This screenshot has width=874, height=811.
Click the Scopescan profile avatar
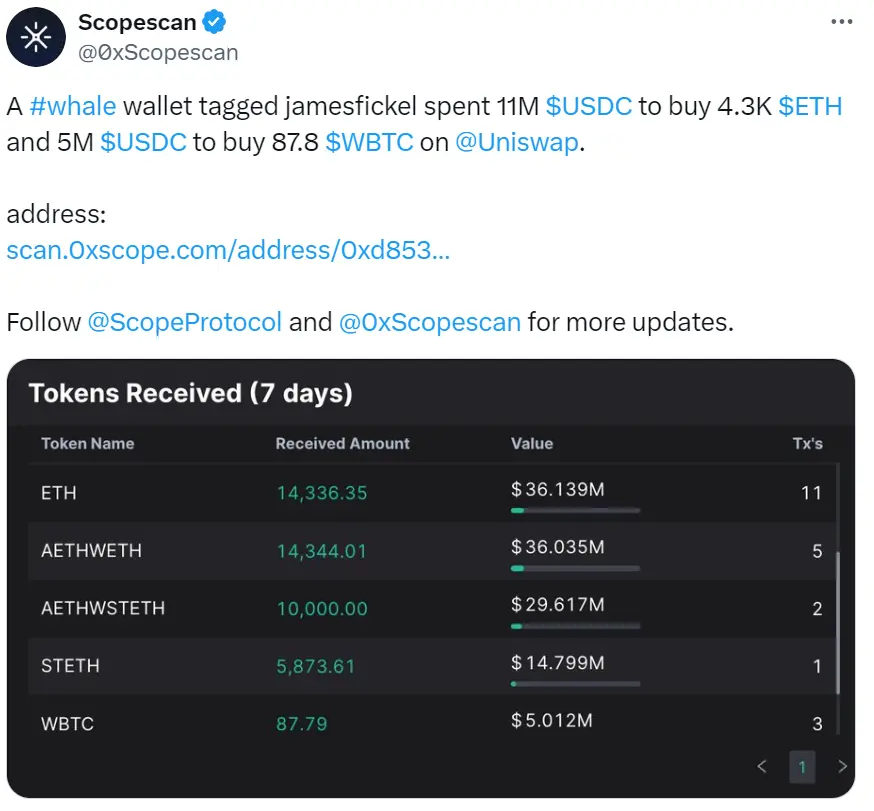(35, 37)
